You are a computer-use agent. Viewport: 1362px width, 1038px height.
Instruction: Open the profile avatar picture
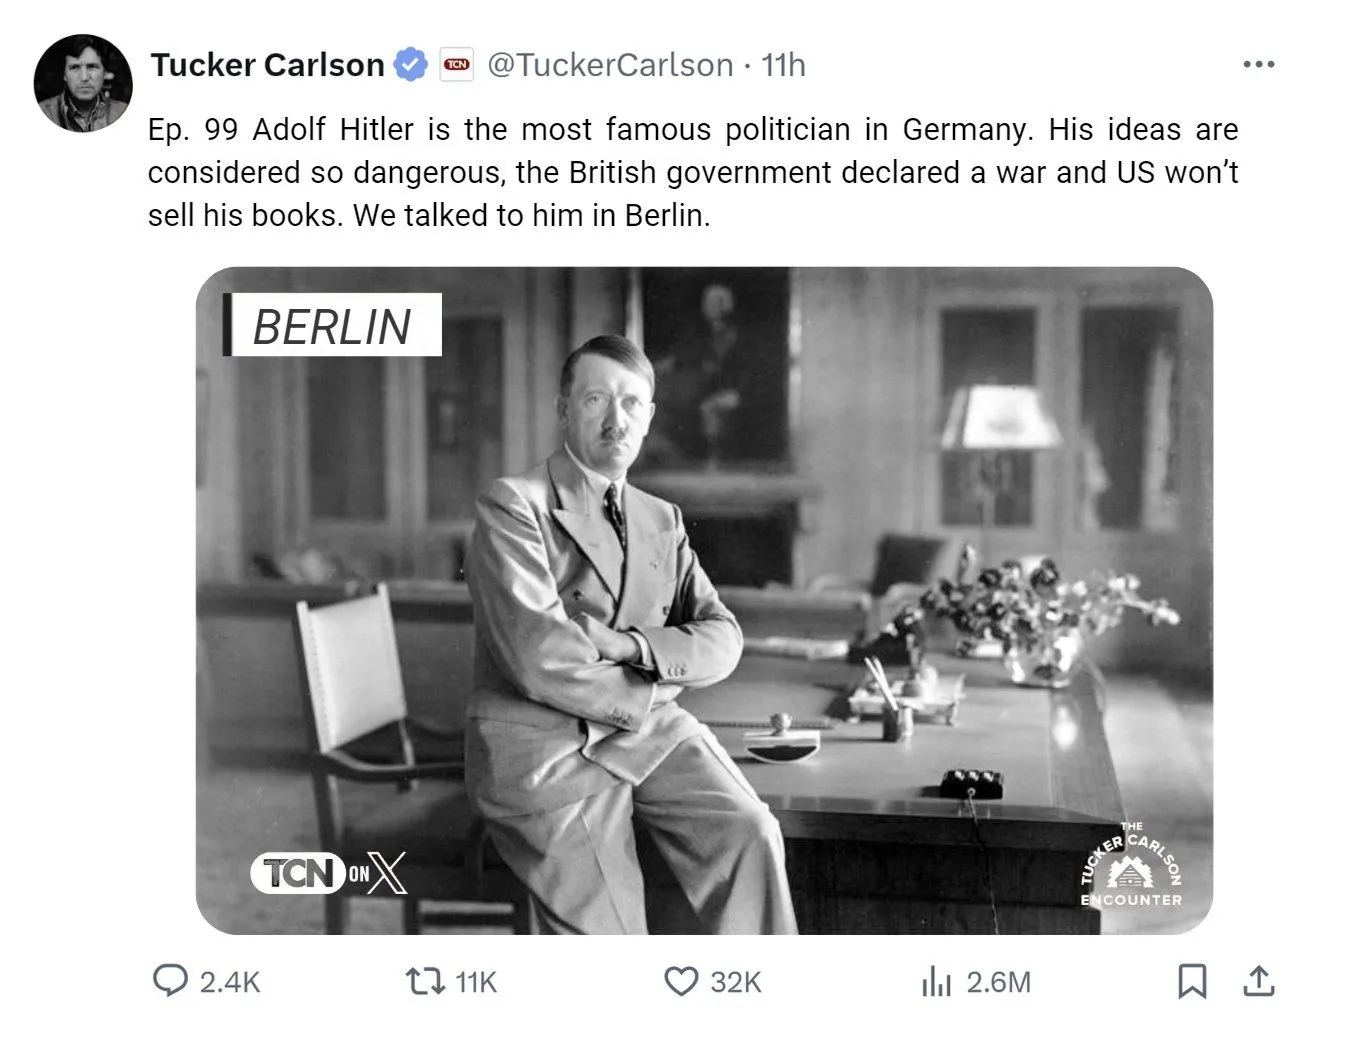(83, 84)
